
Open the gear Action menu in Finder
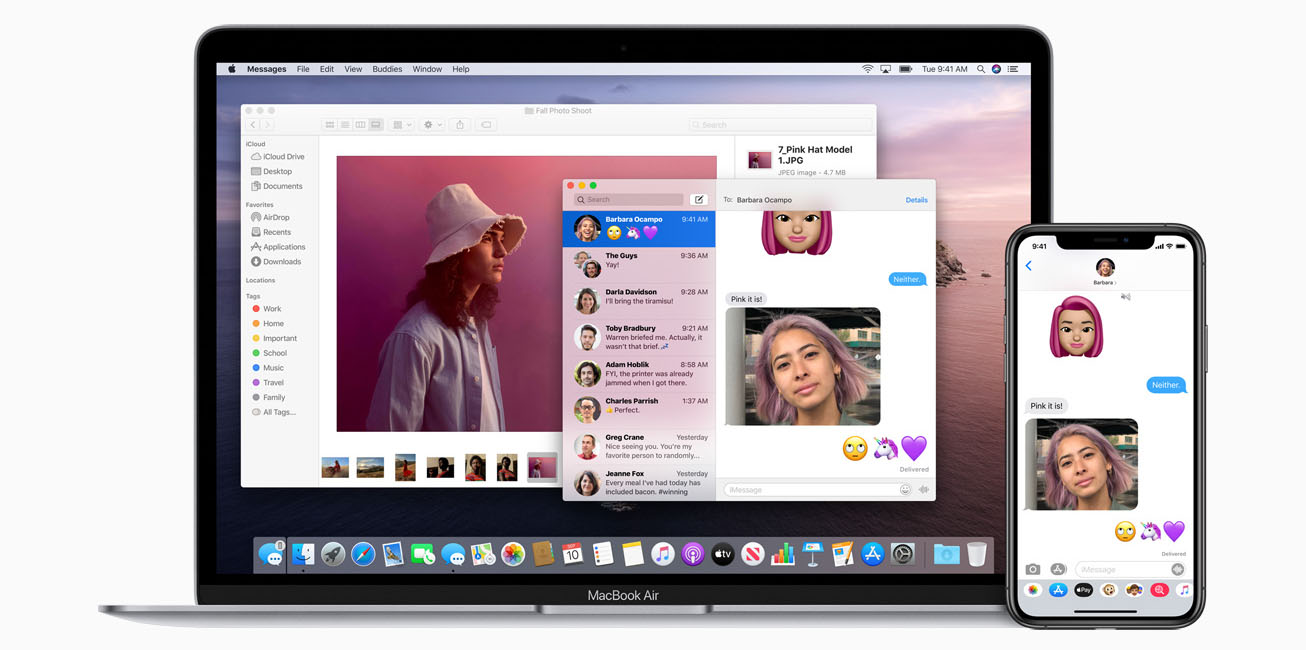pos(432,125)
